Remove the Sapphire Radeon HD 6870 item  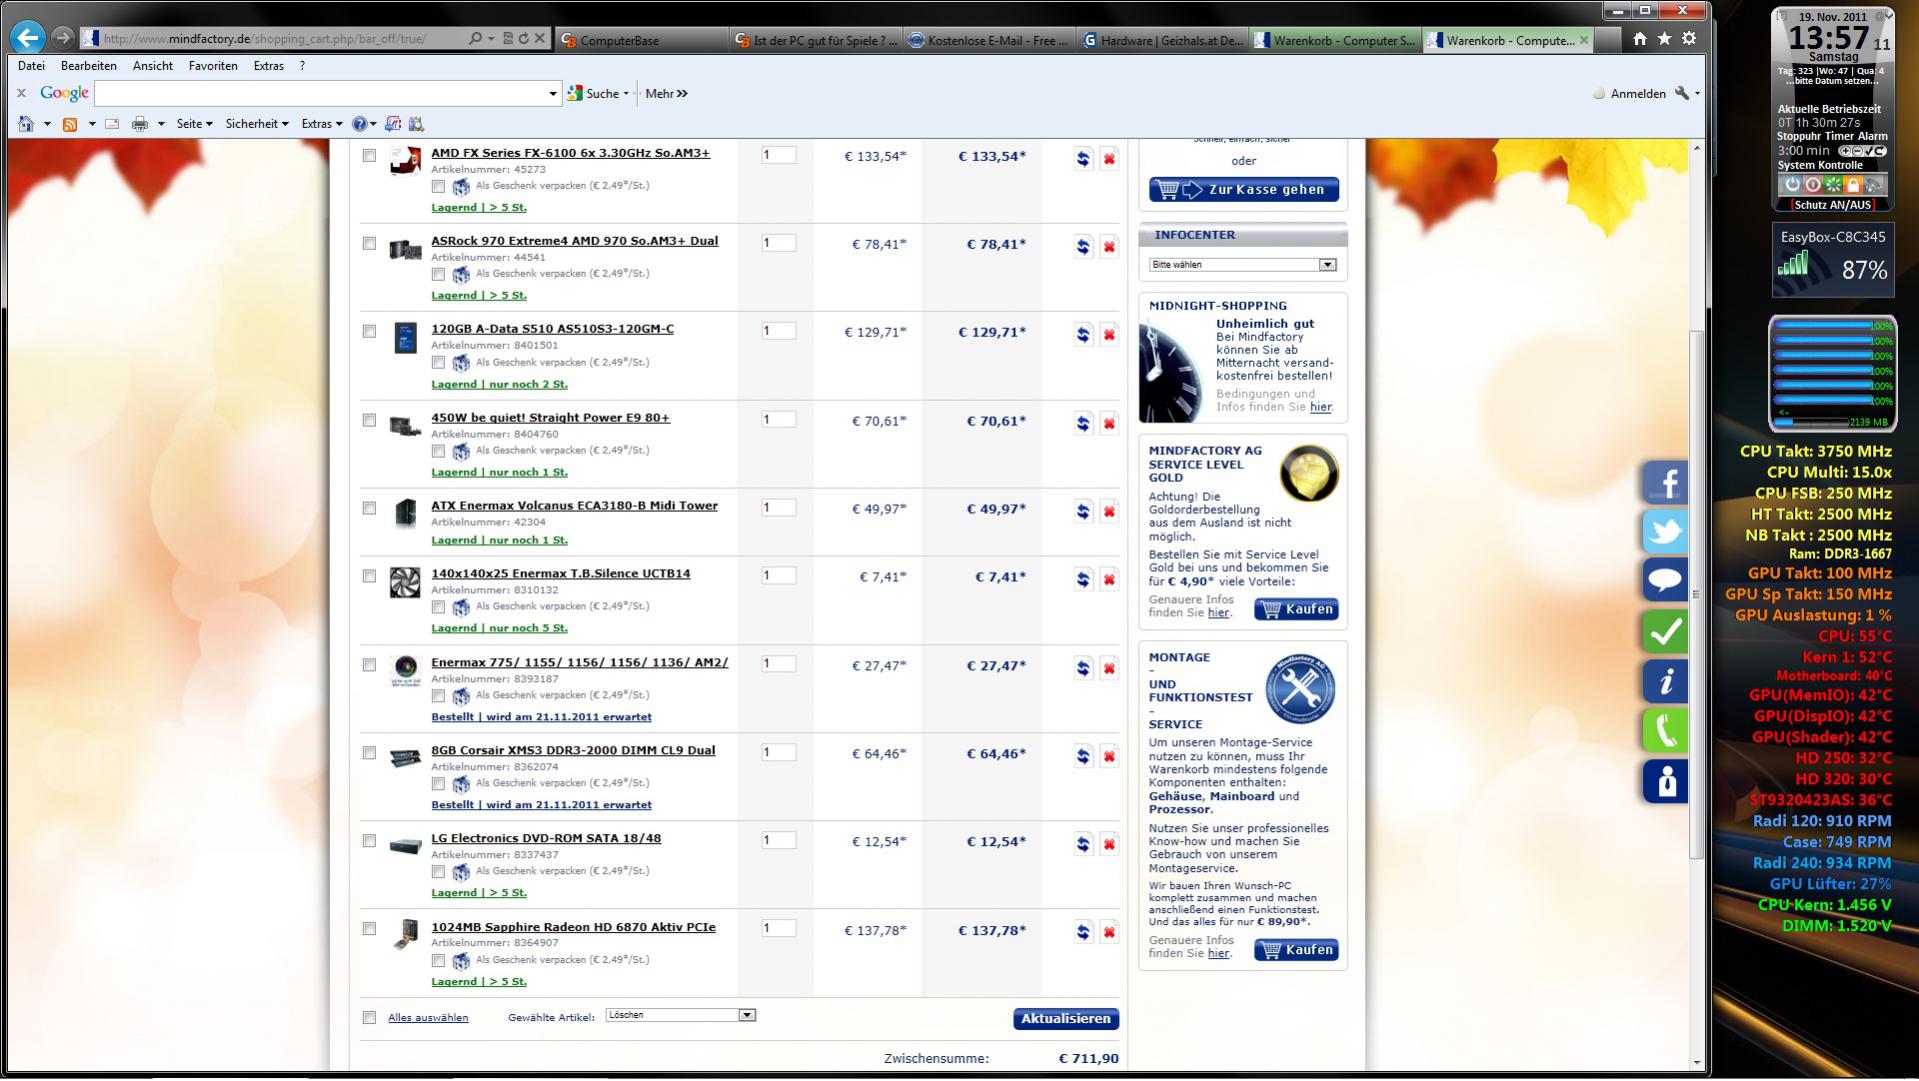[x=1109, y=933]
